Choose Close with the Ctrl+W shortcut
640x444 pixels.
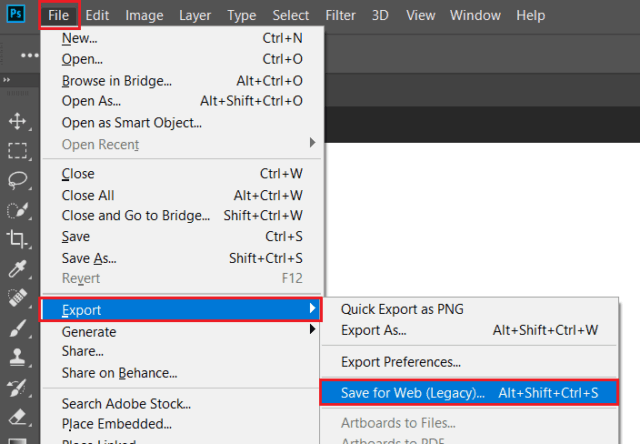(x=182, y=173)
